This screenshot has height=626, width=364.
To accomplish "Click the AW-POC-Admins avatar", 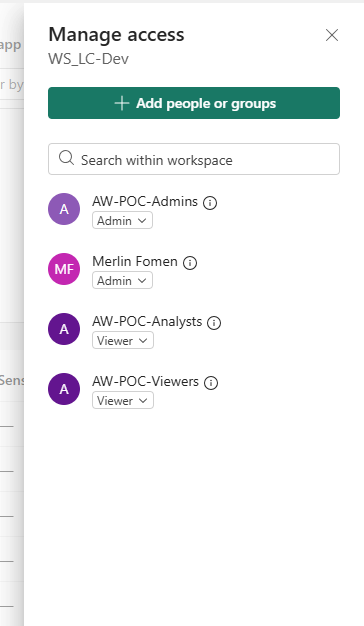I will pos(64,209).
